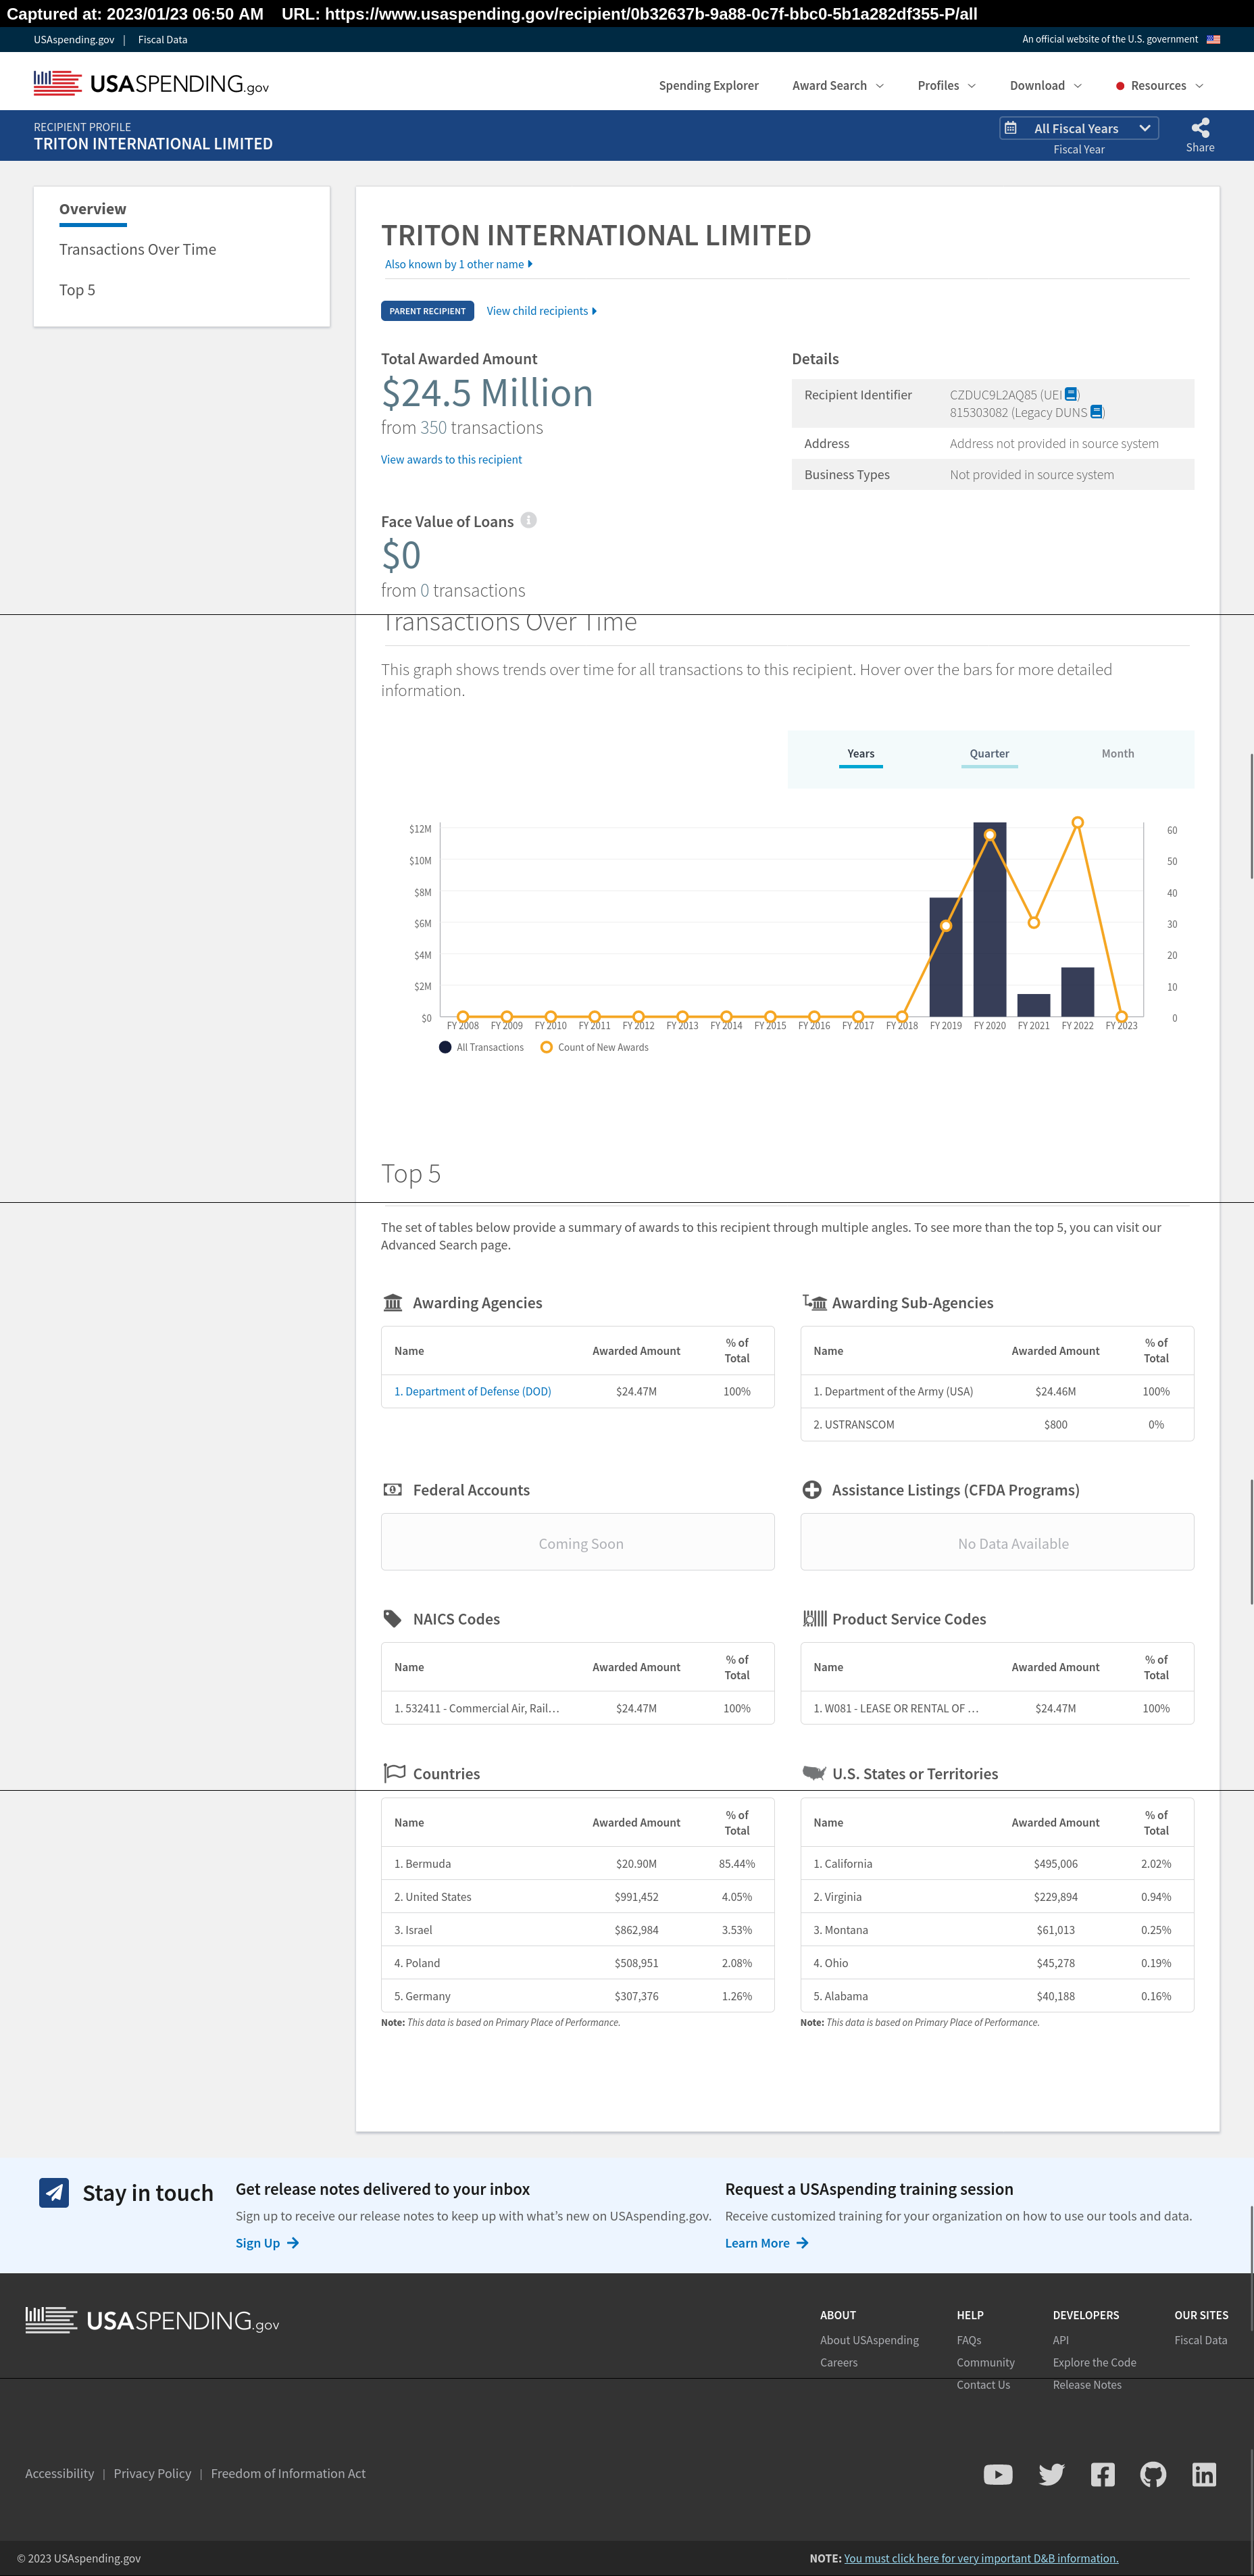Image resolution: width=1254 pixels, height=2576 pixels.
Task: Click the D&B information note link
Action: click(x=981, y=2558)
